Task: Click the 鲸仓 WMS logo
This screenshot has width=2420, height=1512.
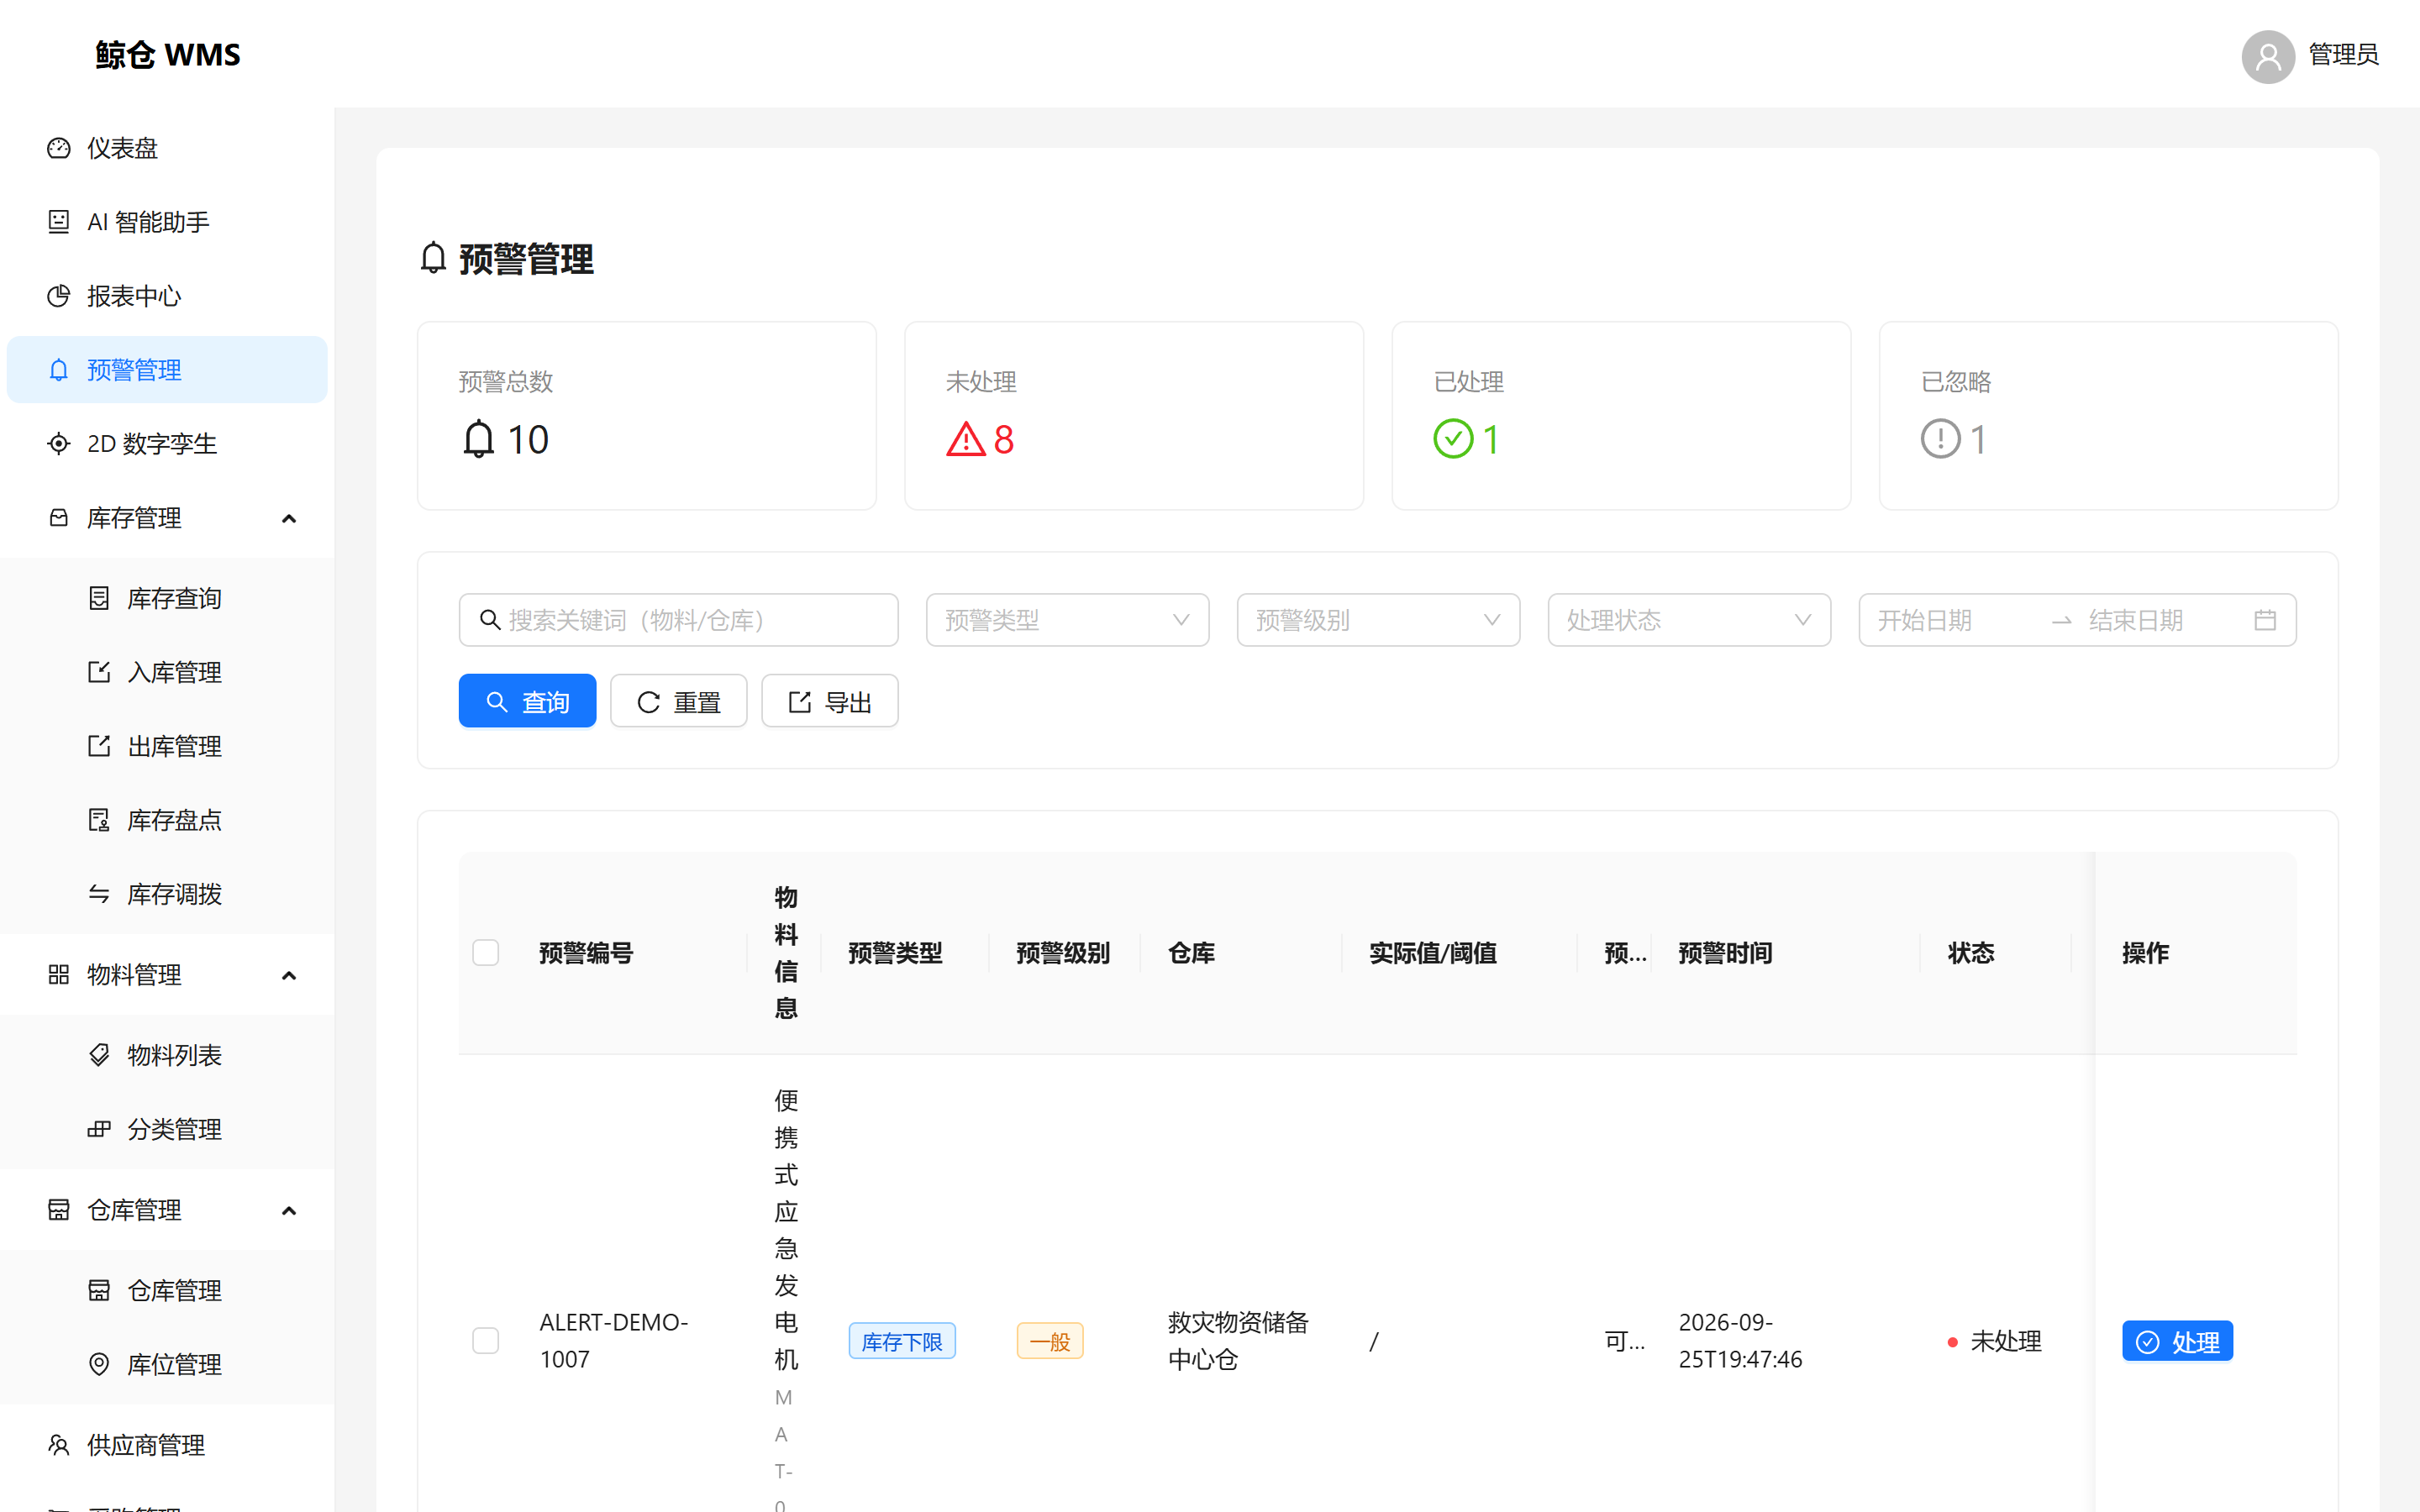Action: pos(168,55)
